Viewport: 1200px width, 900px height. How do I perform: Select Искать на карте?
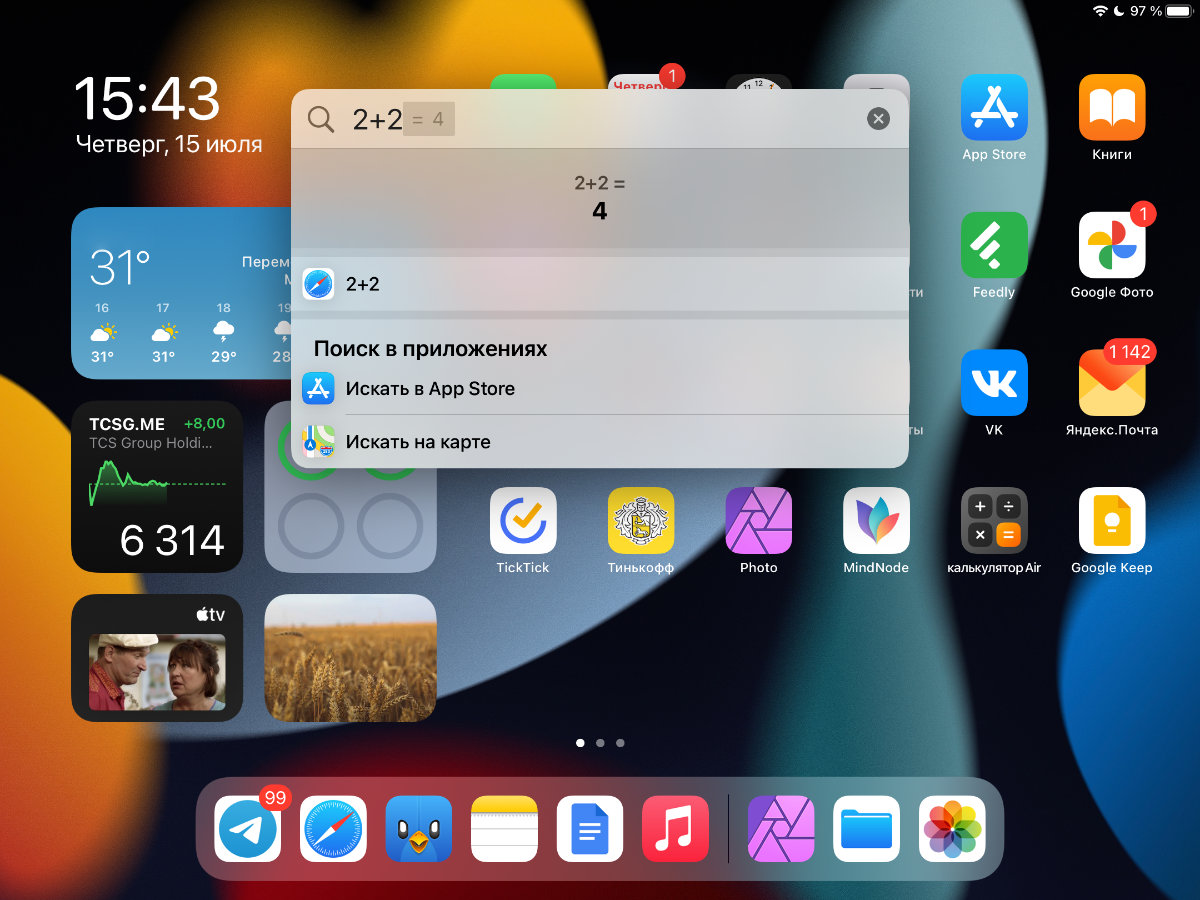600,442
